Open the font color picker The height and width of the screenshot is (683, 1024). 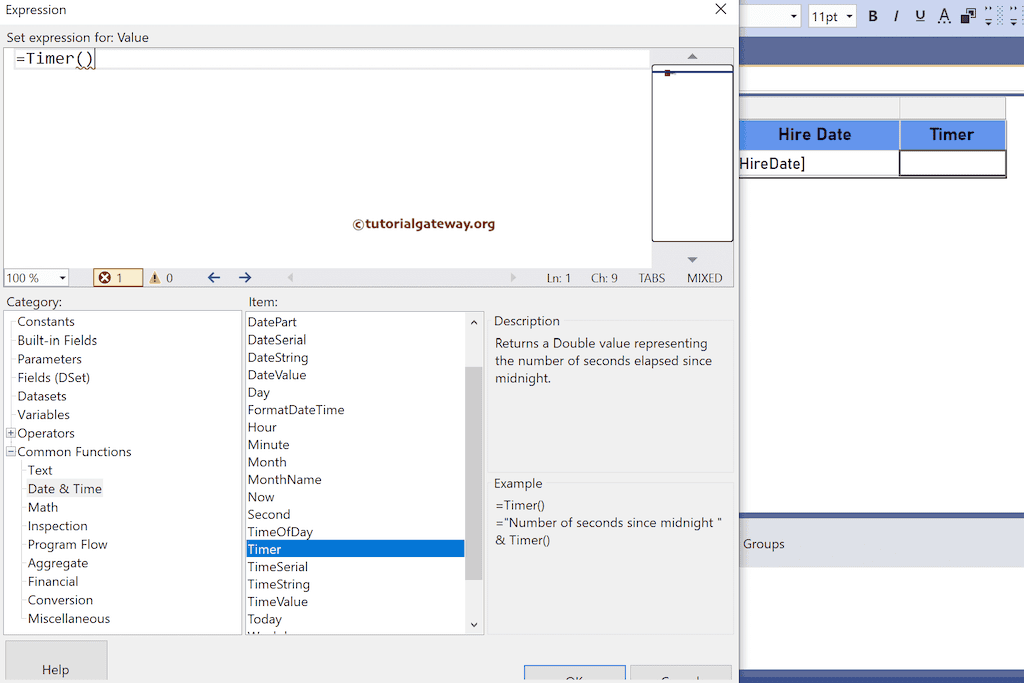[942, 16]
